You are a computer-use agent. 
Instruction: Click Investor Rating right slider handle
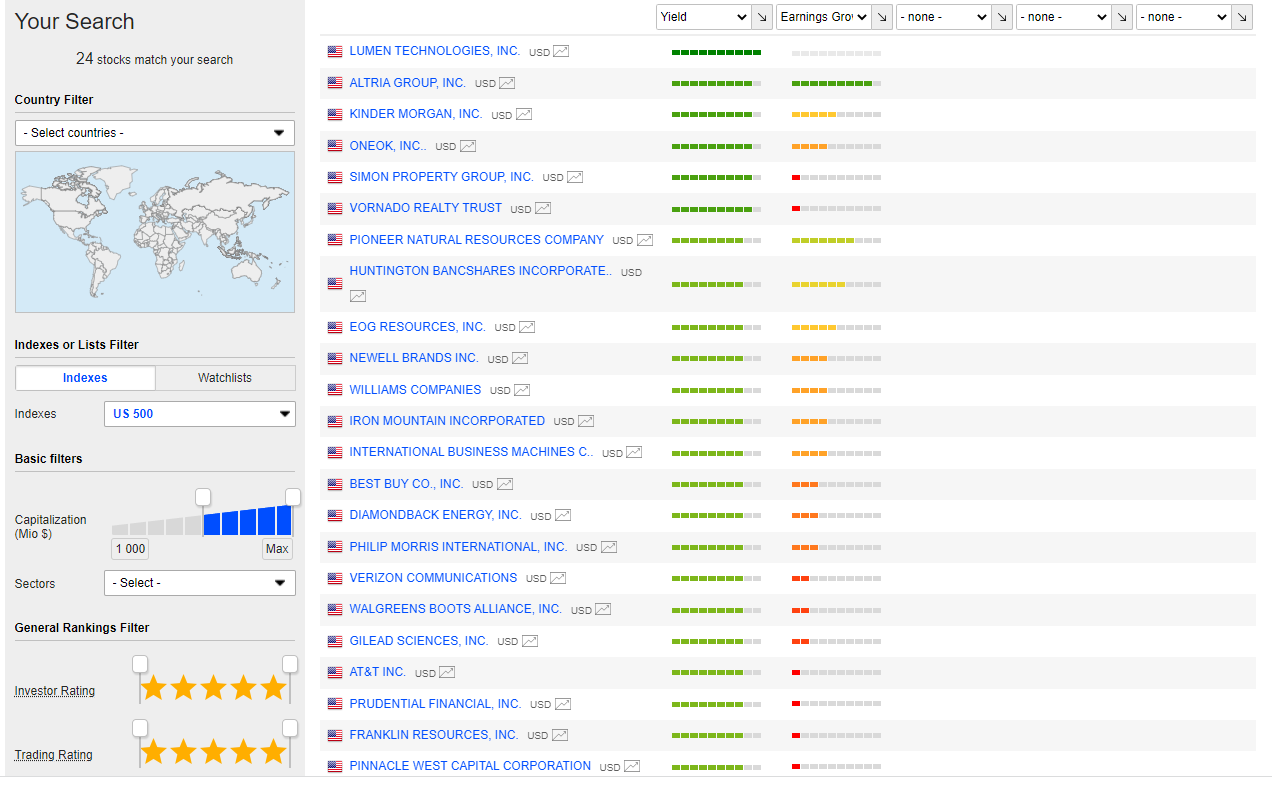(290, 664)
